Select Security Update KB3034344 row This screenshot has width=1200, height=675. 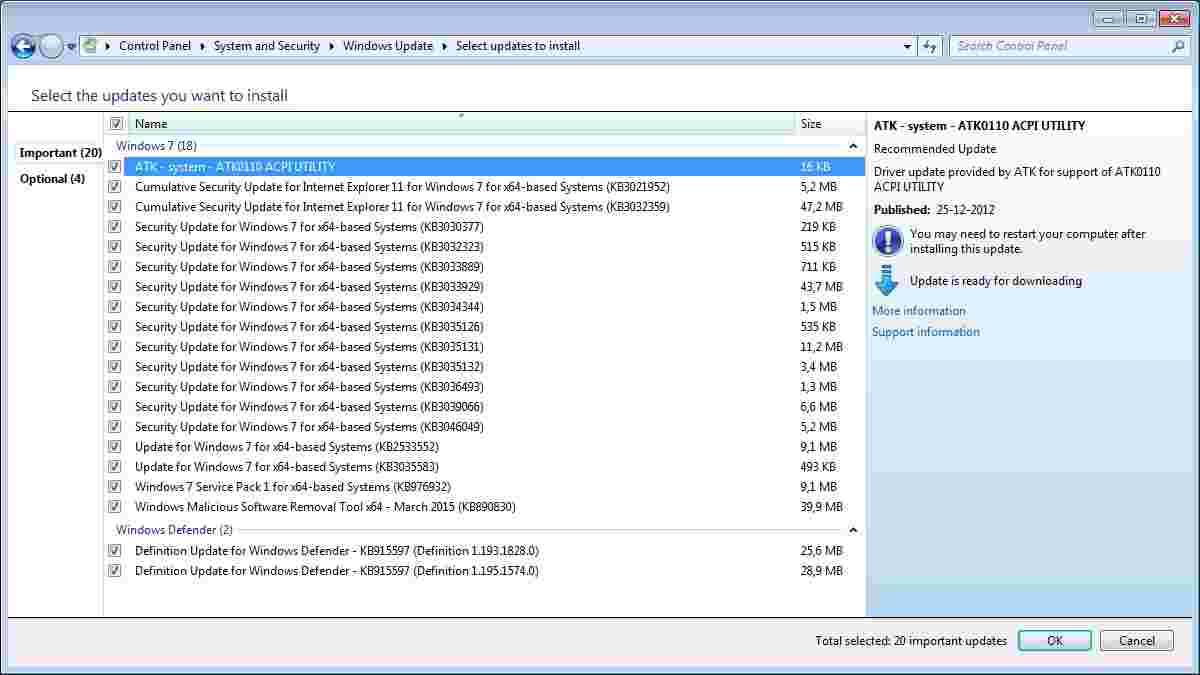pos(485,307)
